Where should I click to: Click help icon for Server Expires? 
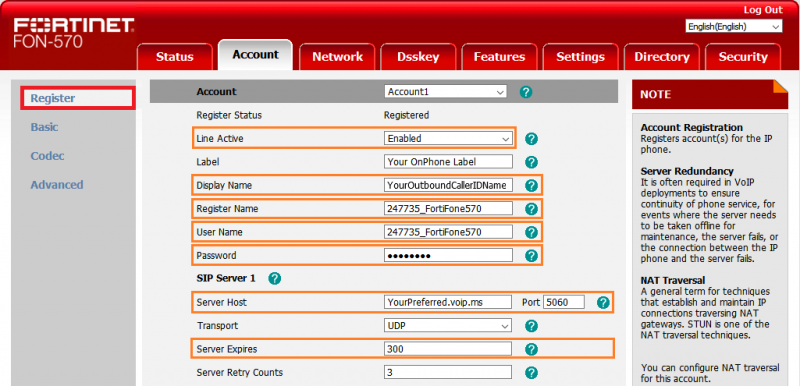click(x=532, y=349)
